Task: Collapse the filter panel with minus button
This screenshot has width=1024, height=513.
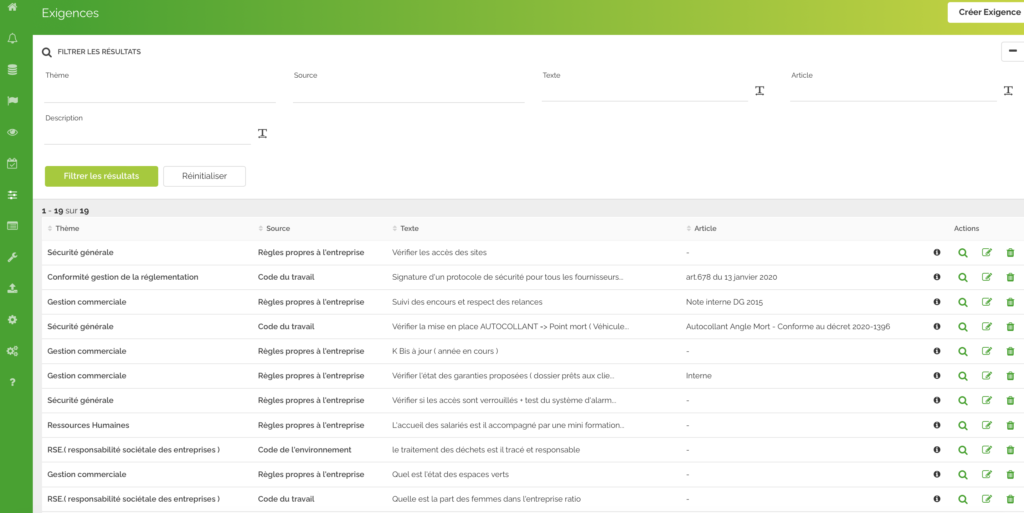Action: click(x=1012, y=52)
